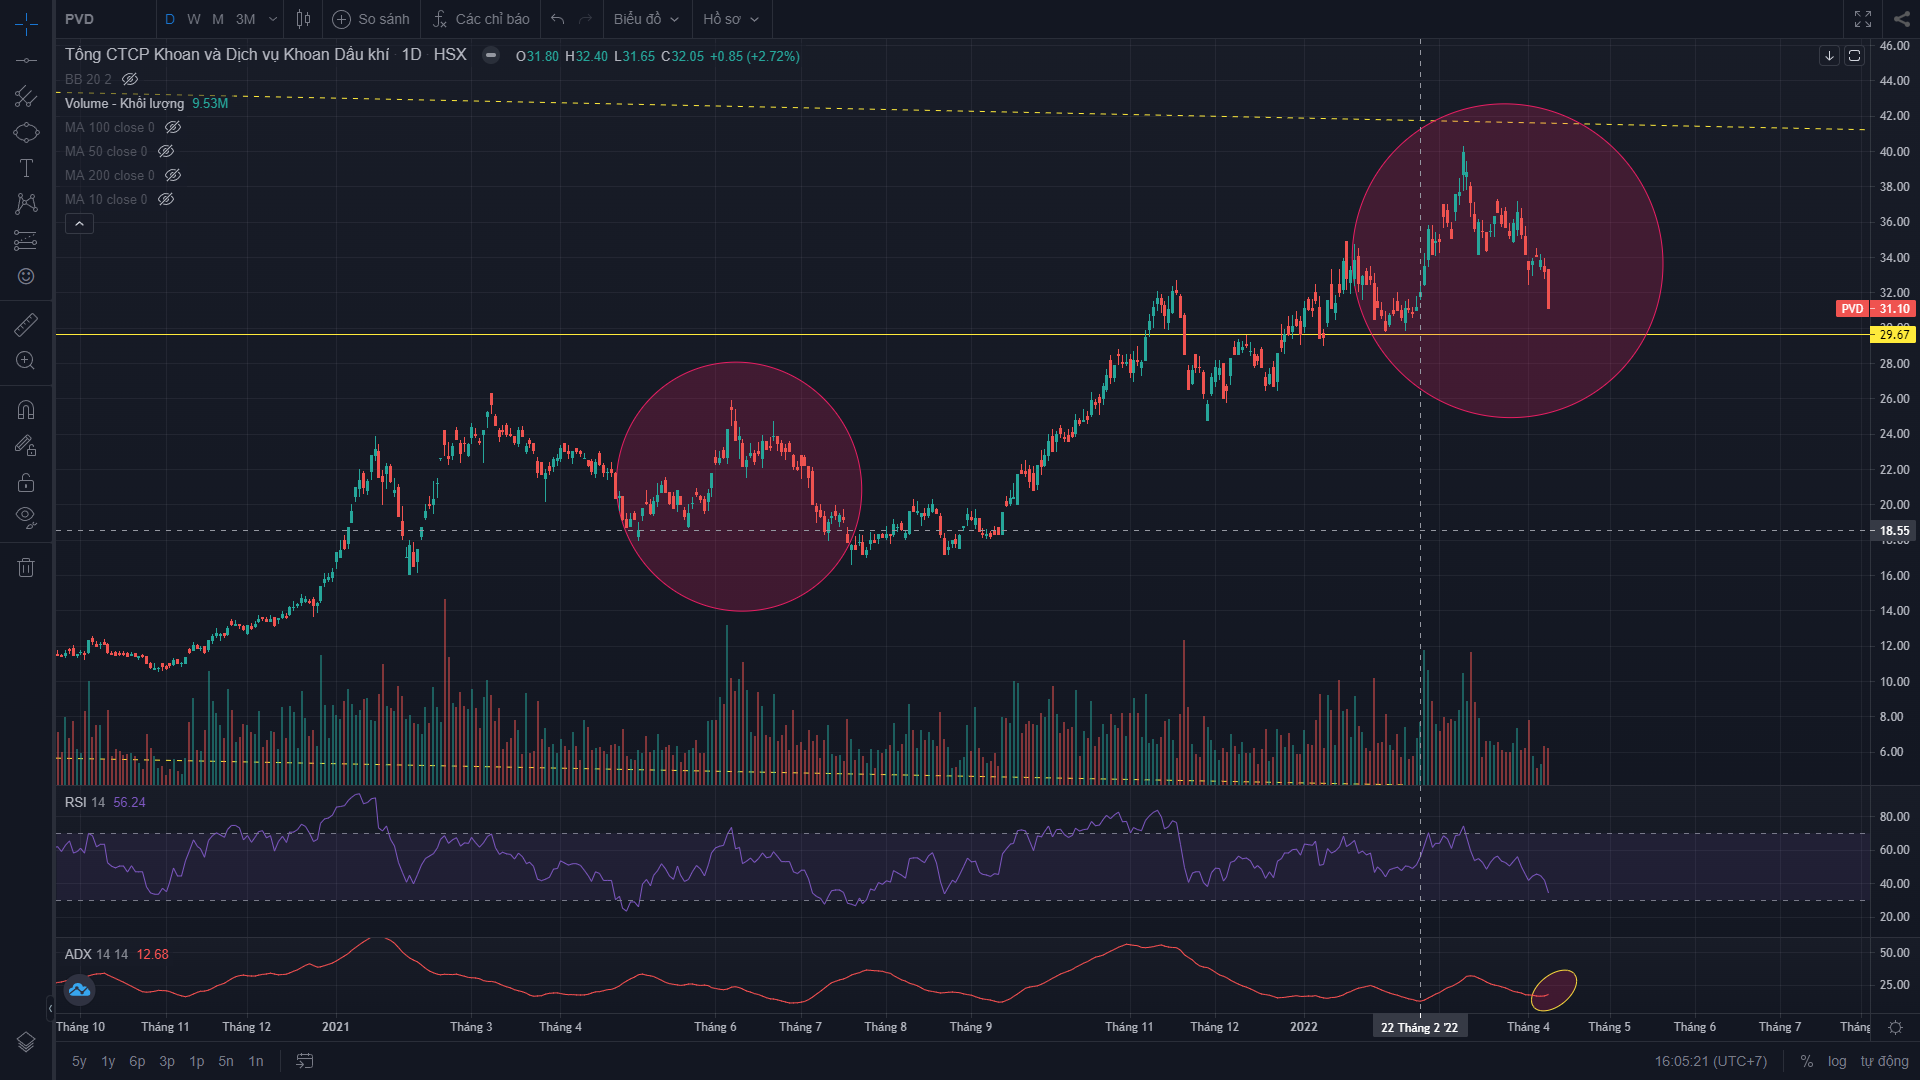The image size is (1920, 1080).
Task: Toggle magnet mode snapping
Action: point(26,410)
